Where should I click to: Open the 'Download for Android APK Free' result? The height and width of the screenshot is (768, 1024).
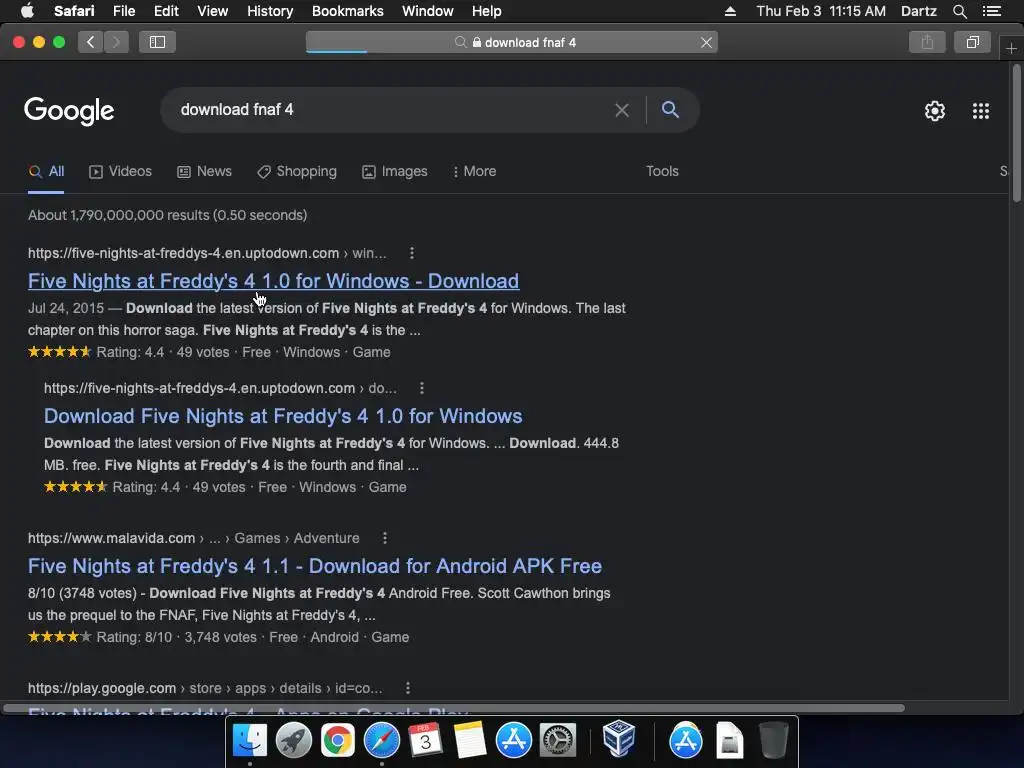click(315, 566)
